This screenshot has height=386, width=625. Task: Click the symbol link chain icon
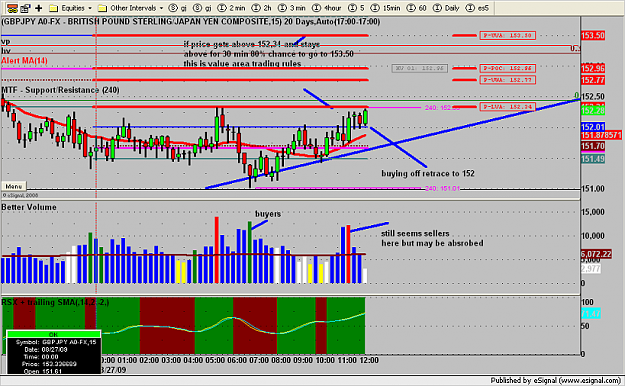(x=12, y=8)
